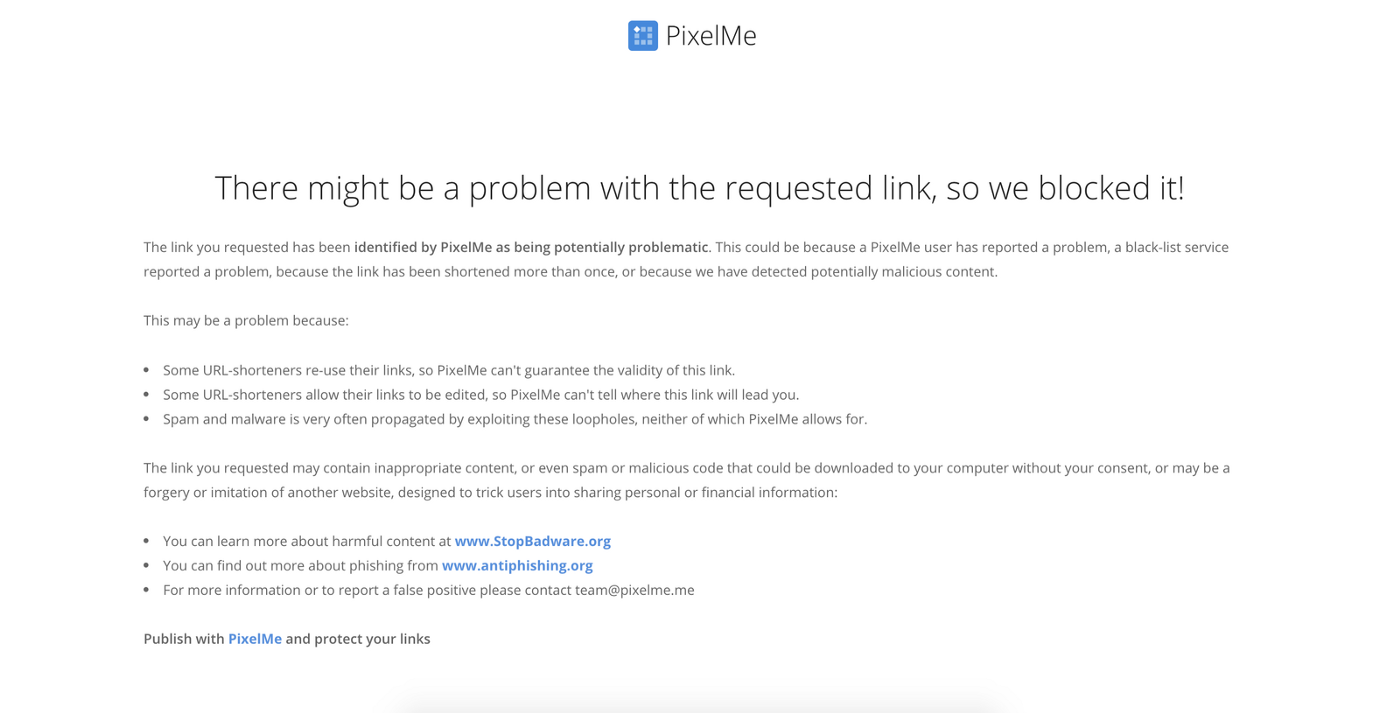Click the "This may be a problem because:" line
The image size is (1400, 713).
pos(246,321)
